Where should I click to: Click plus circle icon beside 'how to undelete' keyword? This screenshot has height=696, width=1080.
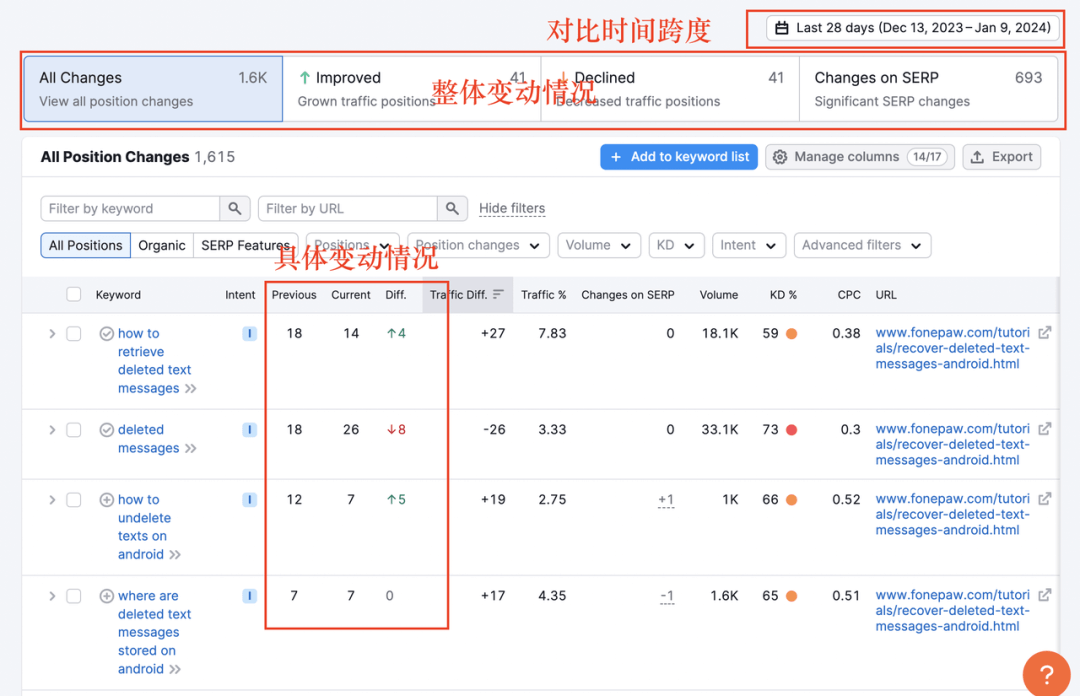[106, 500]
